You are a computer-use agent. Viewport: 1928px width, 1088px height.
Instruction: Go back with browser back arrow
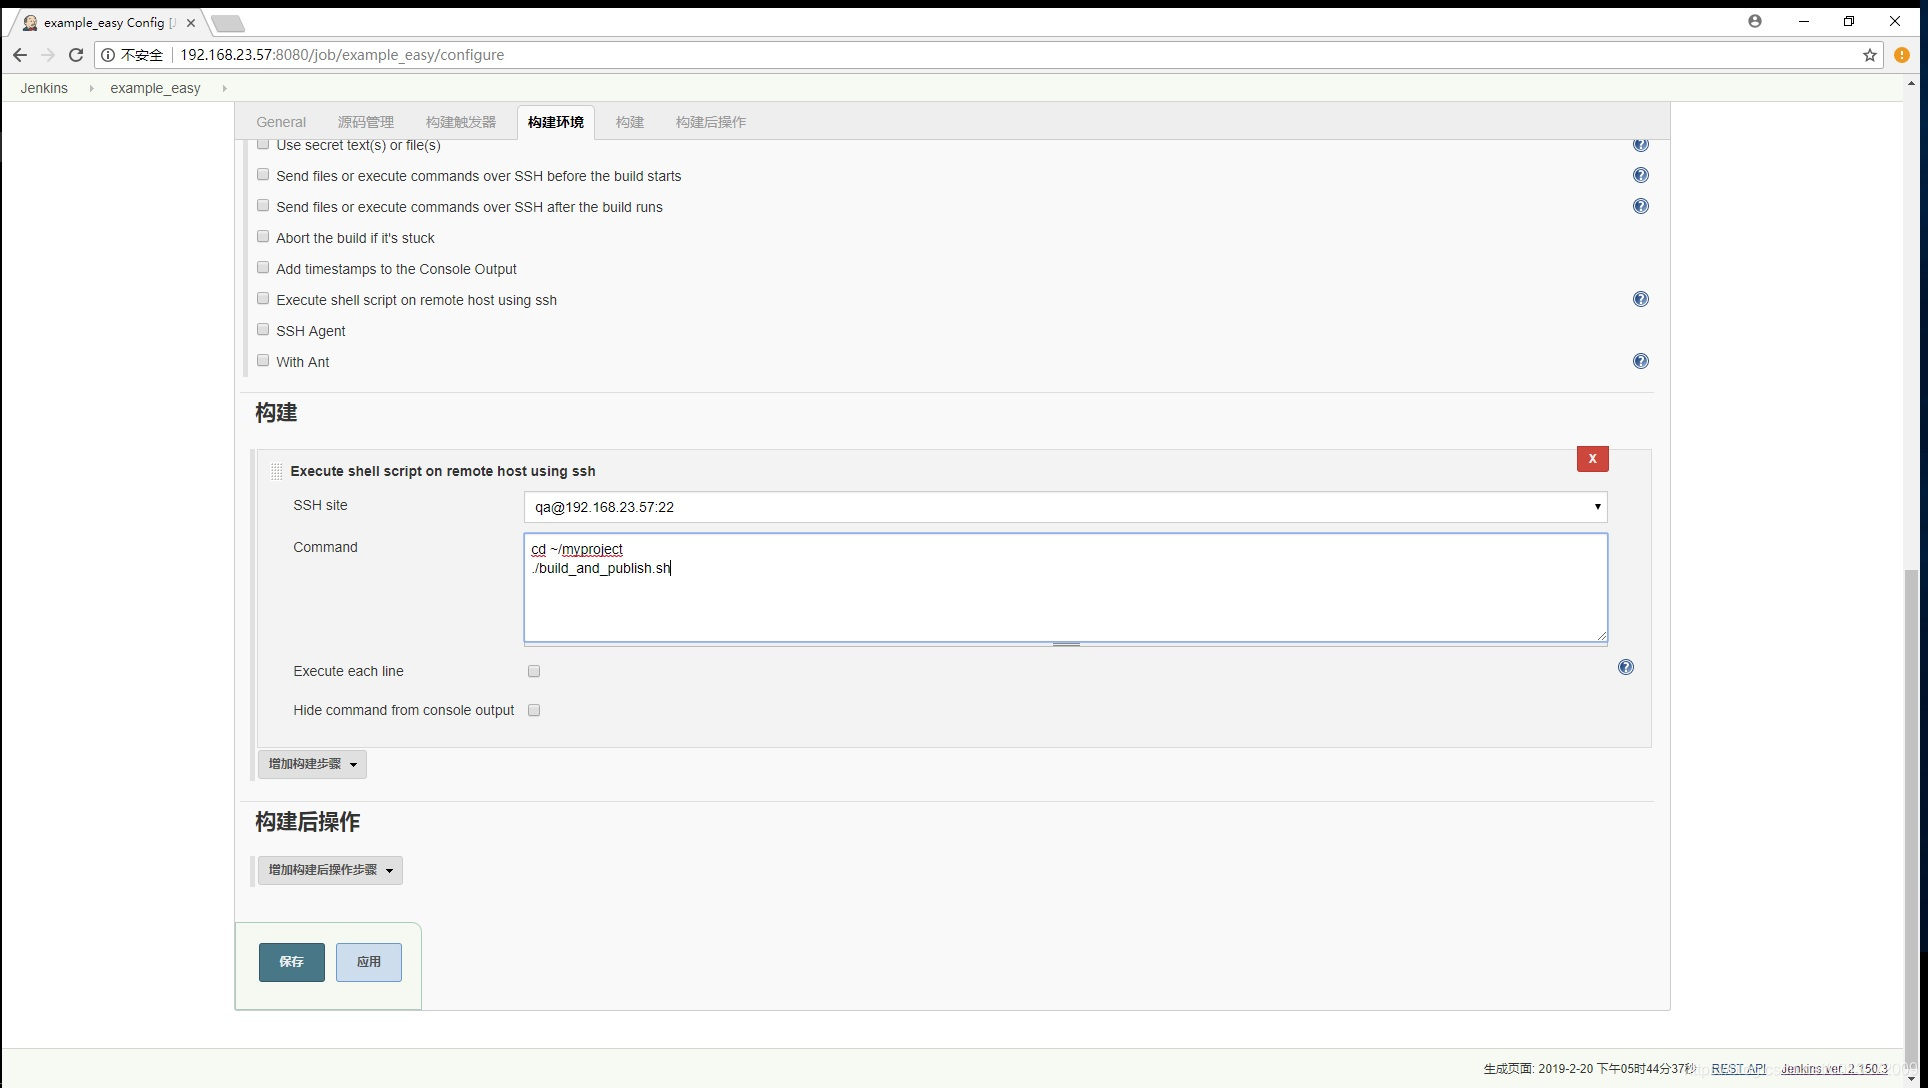click(x=20, y=55)
